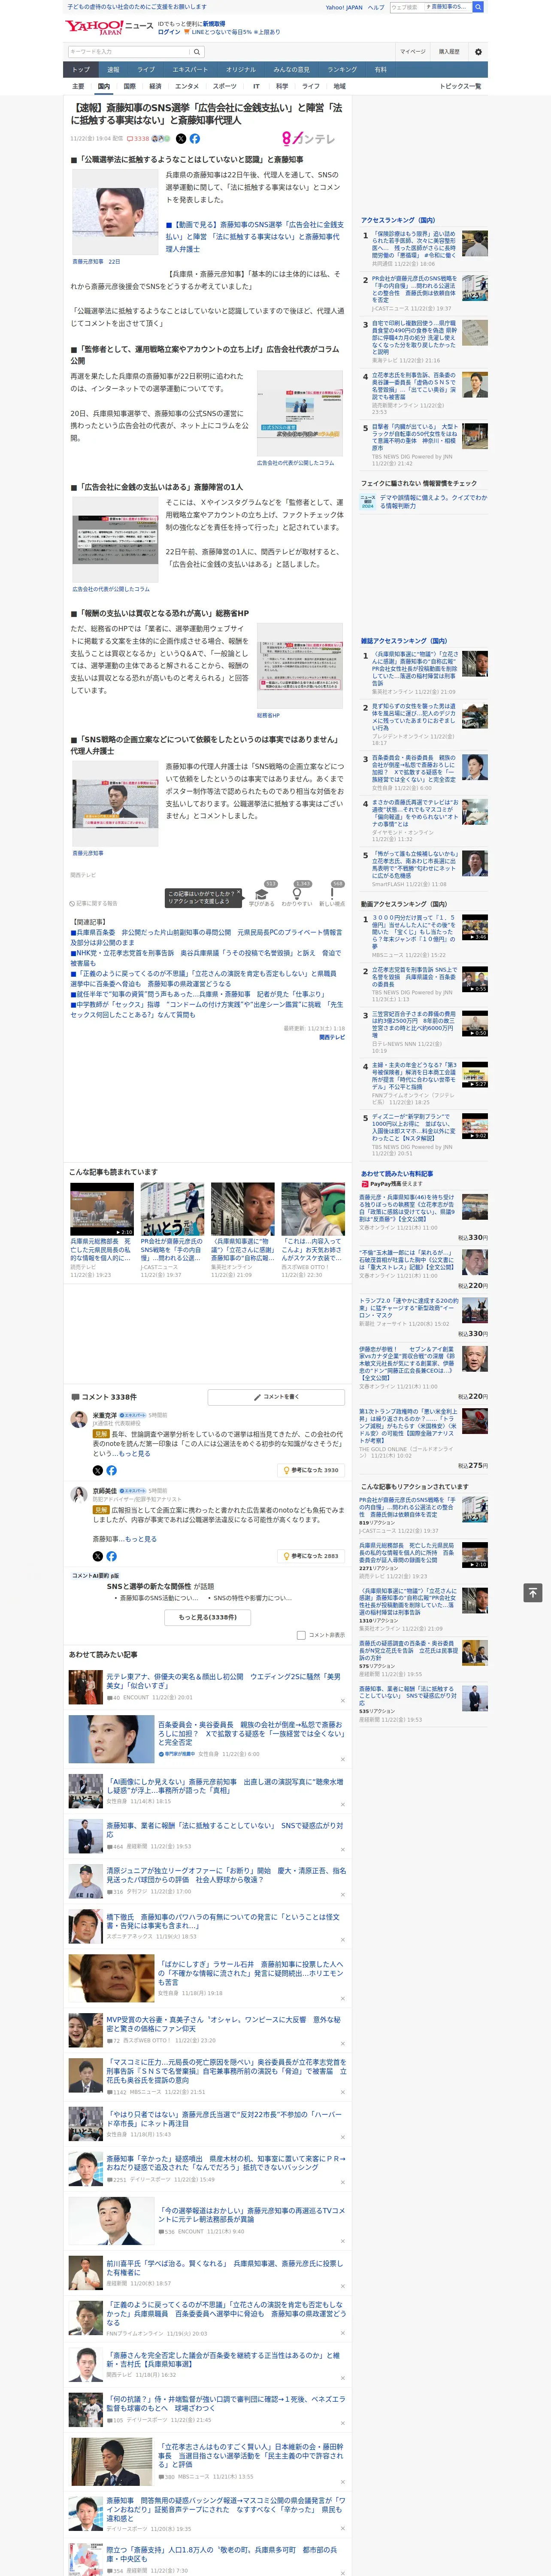This screenshot has width=551, height=2576.
Task: Click Facebook share icon under 京師美佳 comment
Action: [x=111, y=1556]
